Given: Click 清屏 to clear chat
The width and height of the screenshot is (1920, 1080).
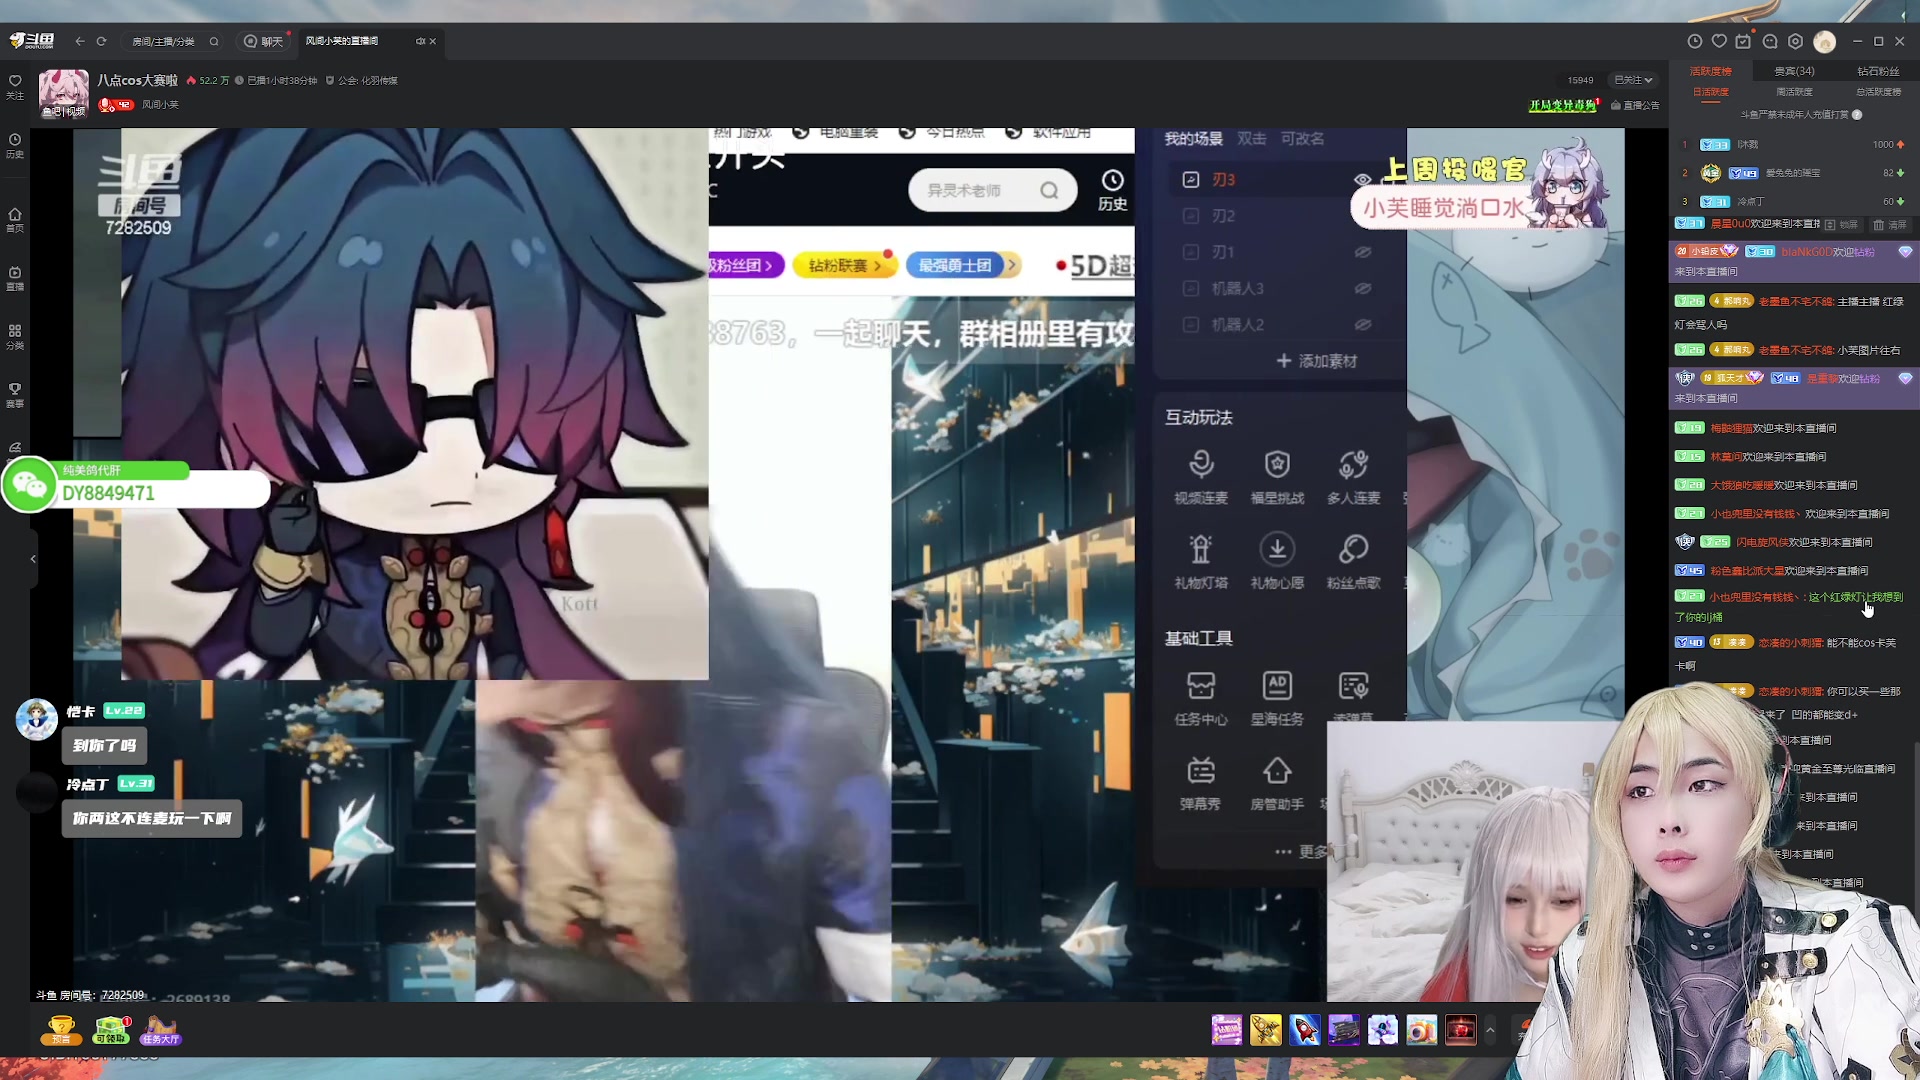Looking at the screenshot, I should 1890,225.
